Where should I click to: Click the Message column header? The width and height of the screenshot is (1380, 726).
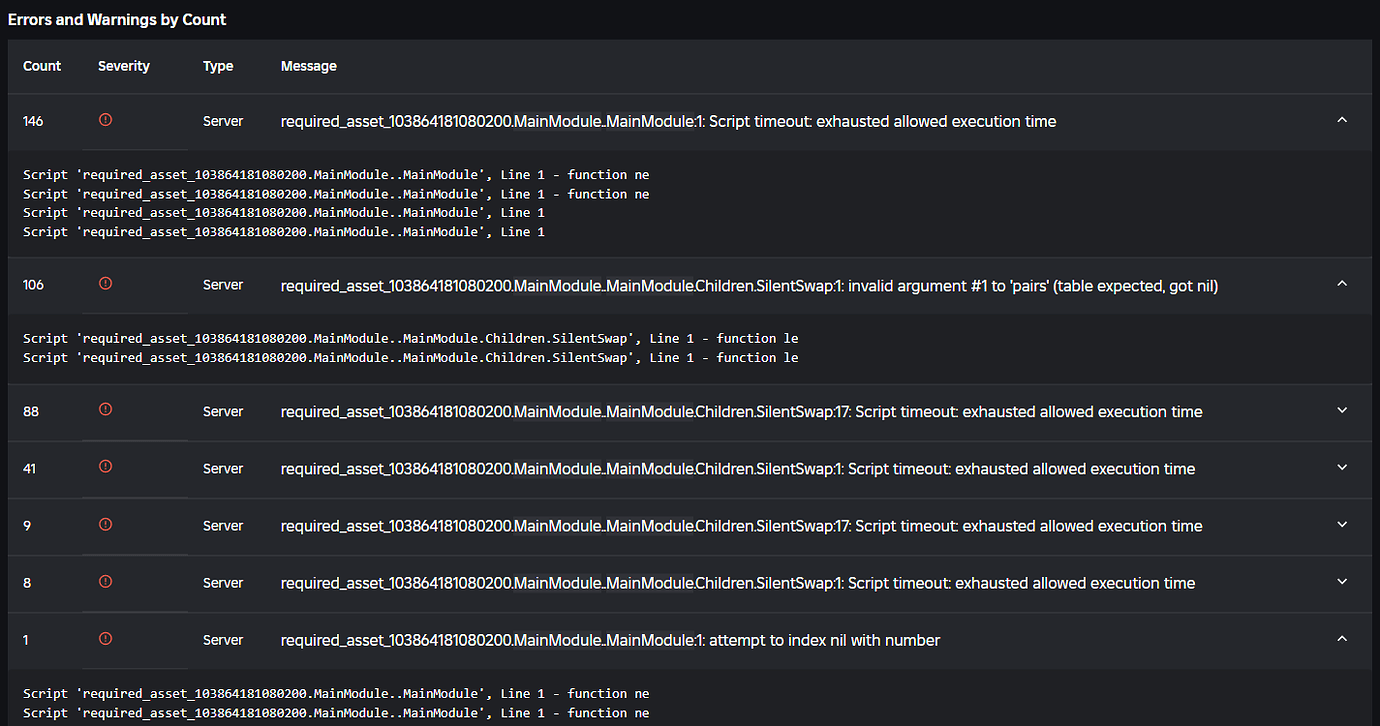(x=309, y=66)
